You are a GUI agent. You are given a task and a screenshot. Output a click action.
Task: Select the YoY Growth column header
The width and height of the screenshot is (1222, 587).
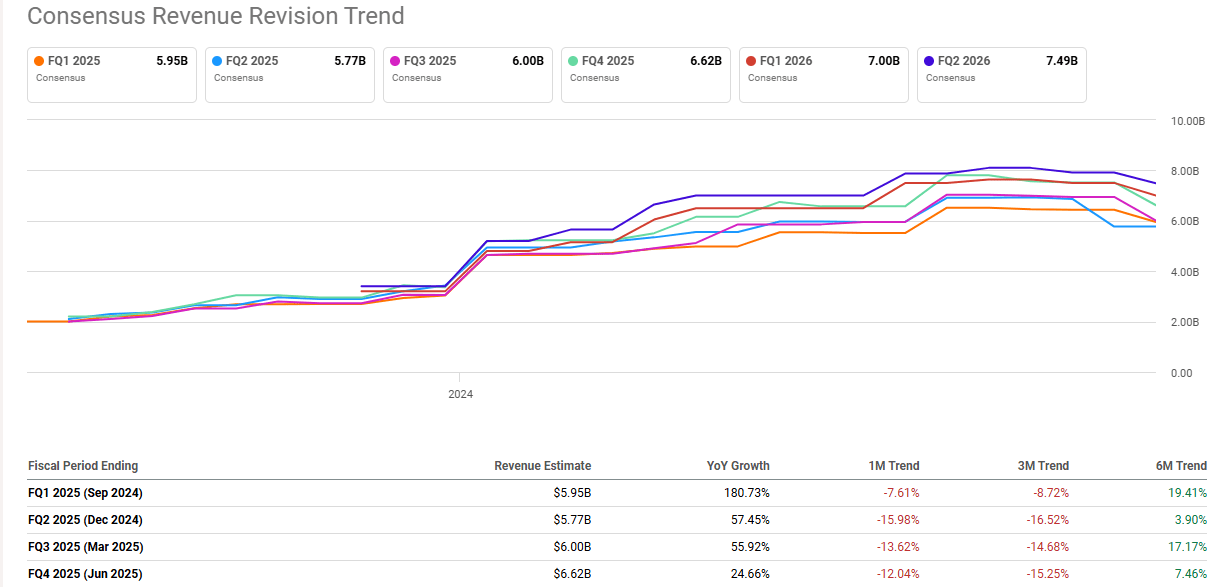pyautogui.click(x=738, y=466)
